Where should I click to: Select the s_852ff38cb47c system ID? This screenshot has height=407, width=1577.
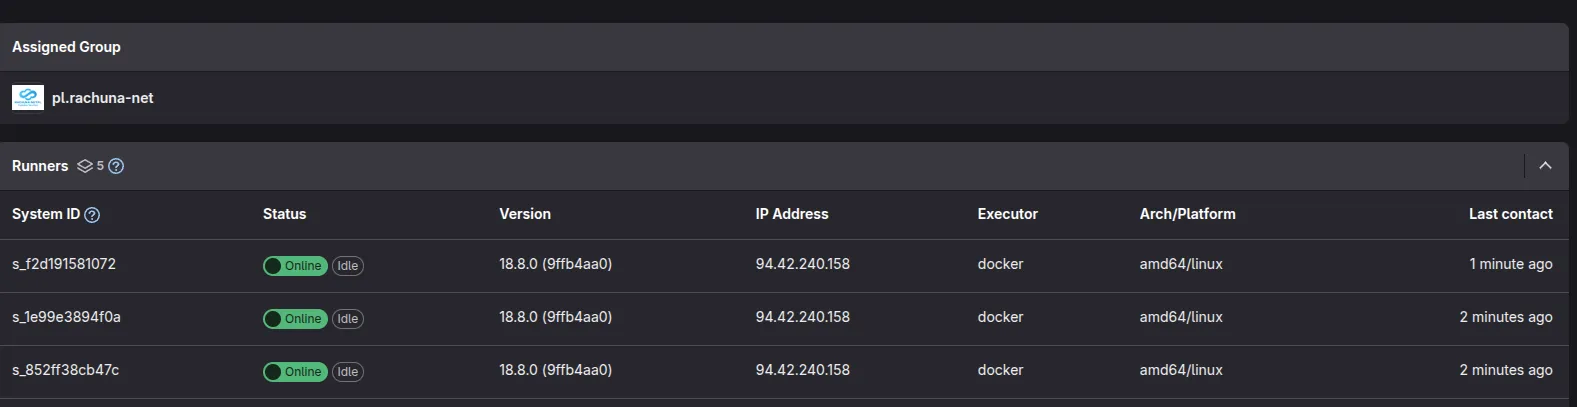point(65,370)
